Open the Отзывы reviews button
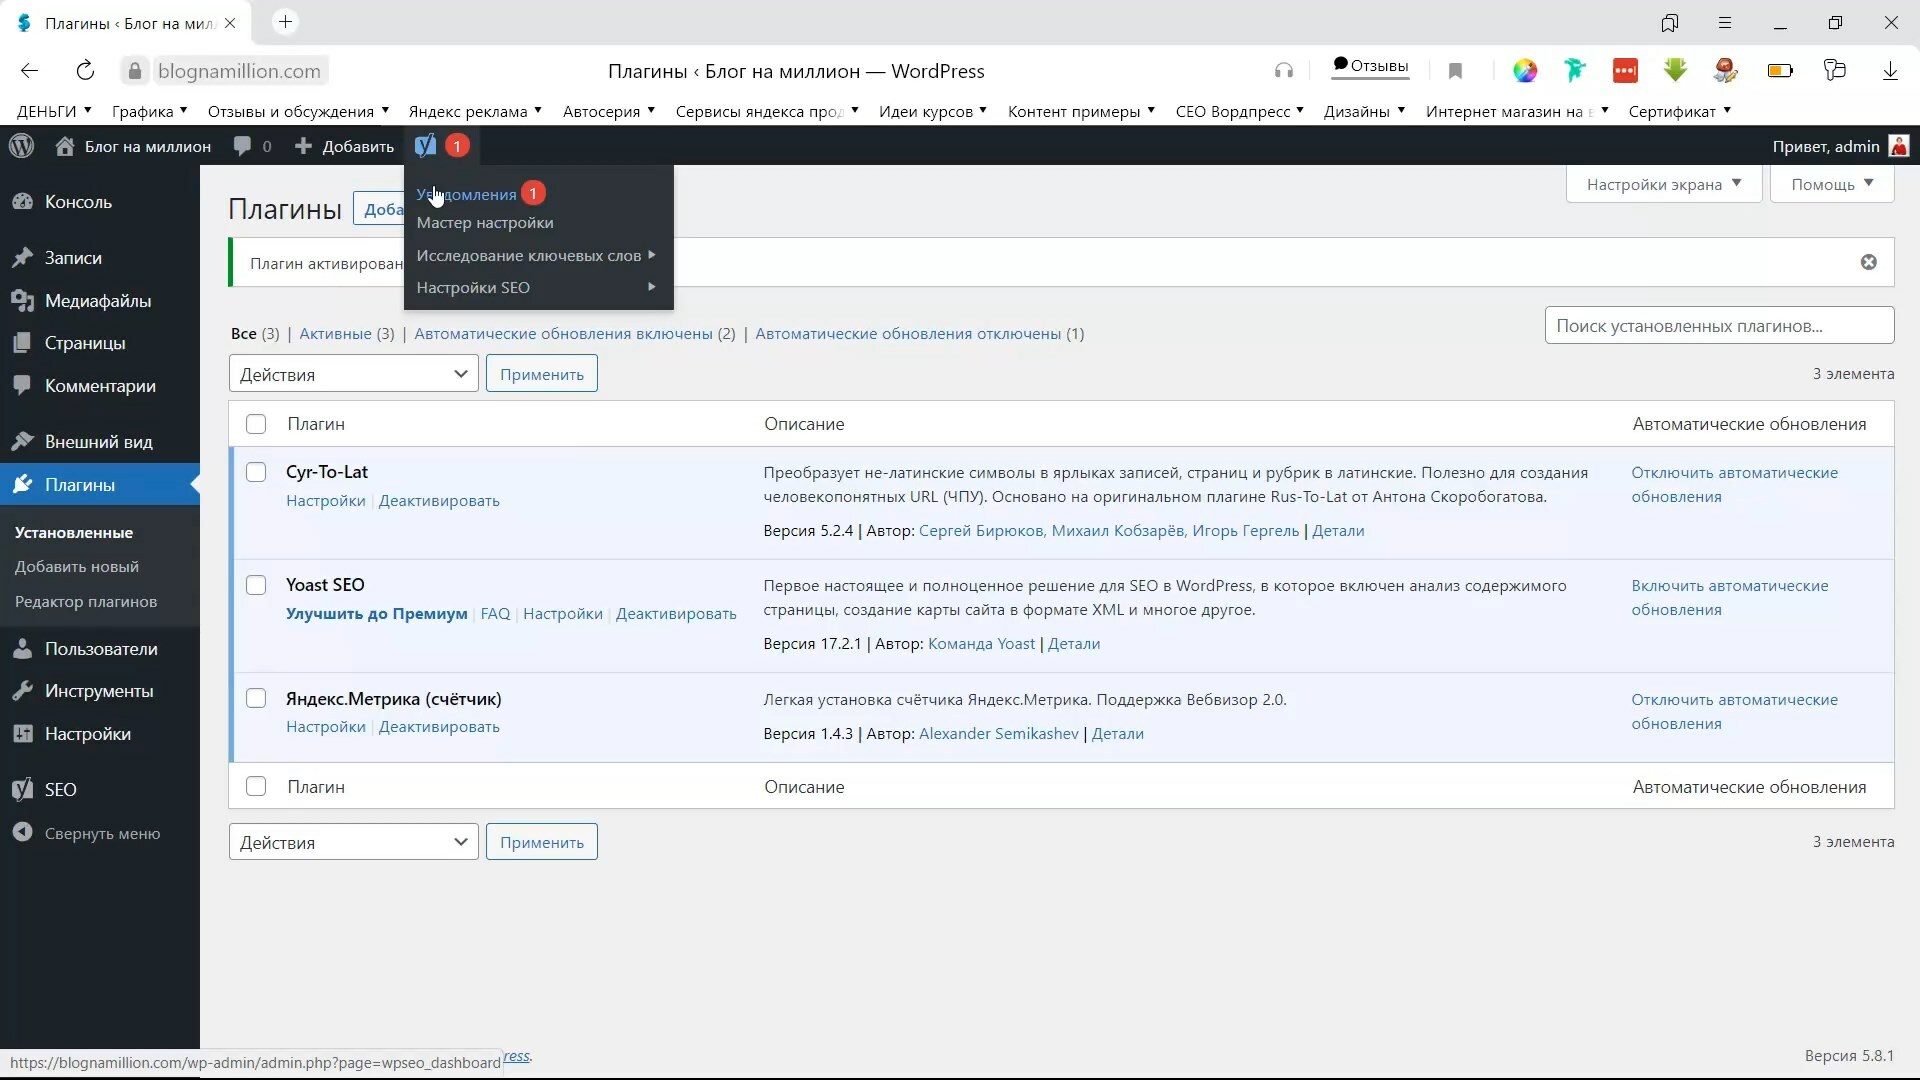The image size is (1920, 1080). pos(1370,66)
